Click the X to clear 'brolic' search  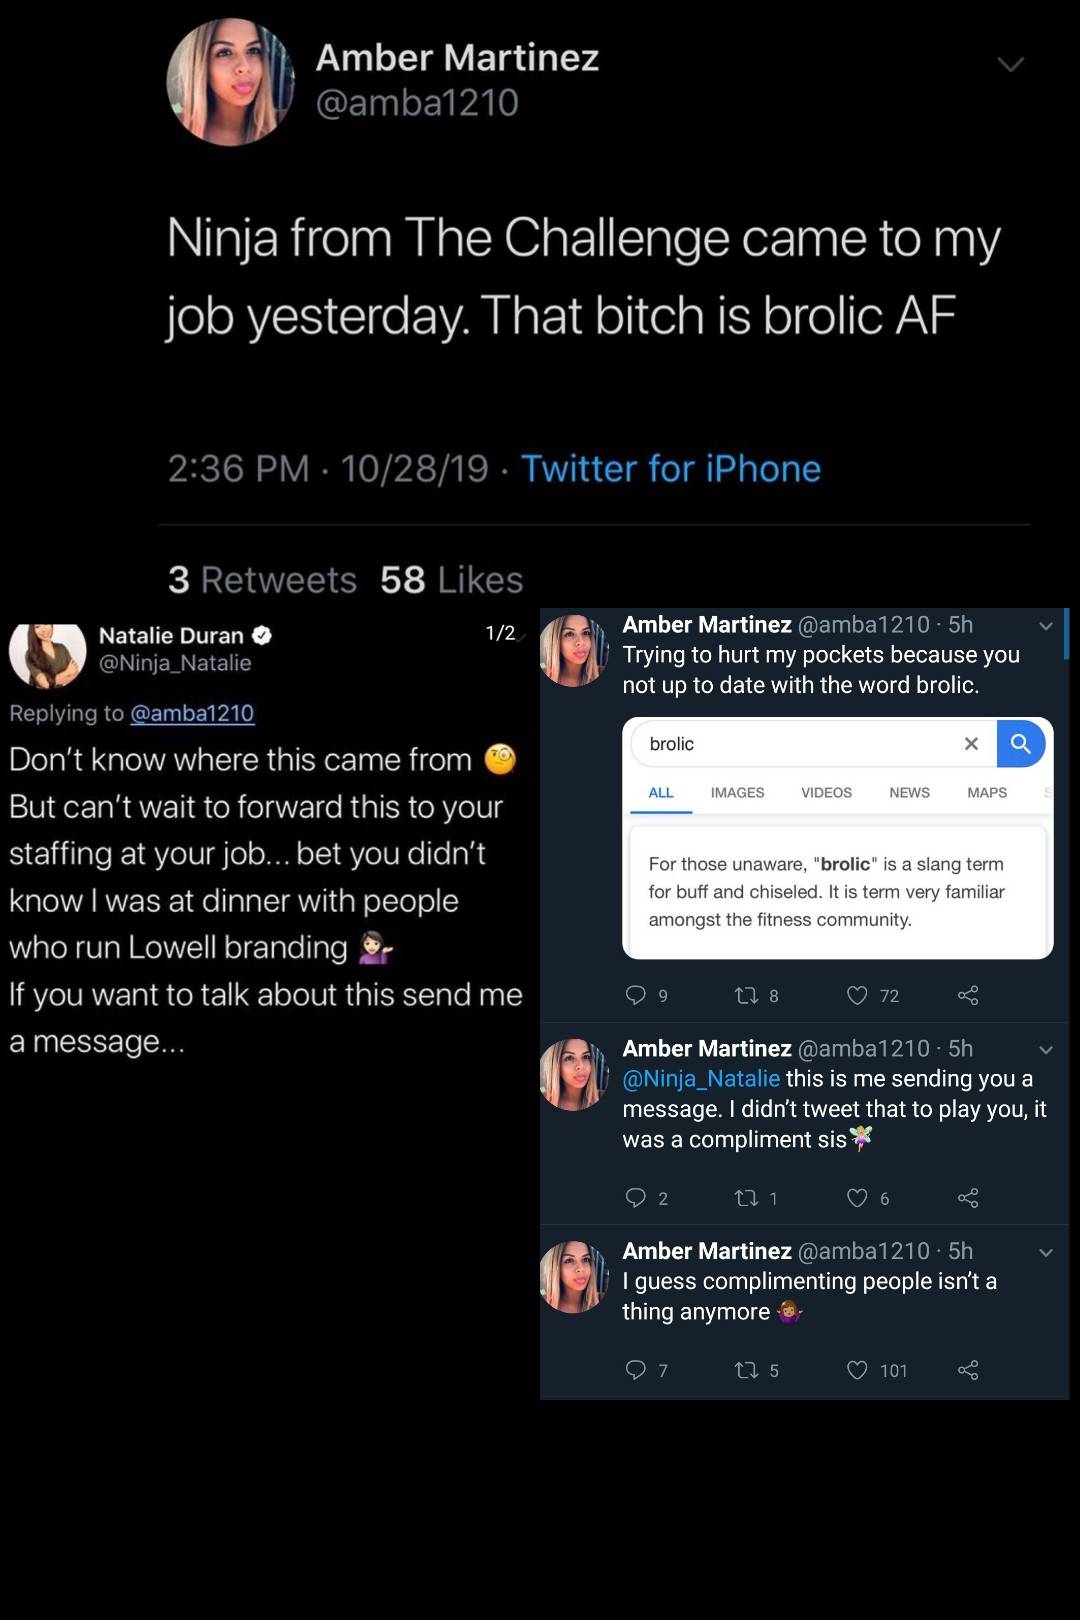pos(970,744)
